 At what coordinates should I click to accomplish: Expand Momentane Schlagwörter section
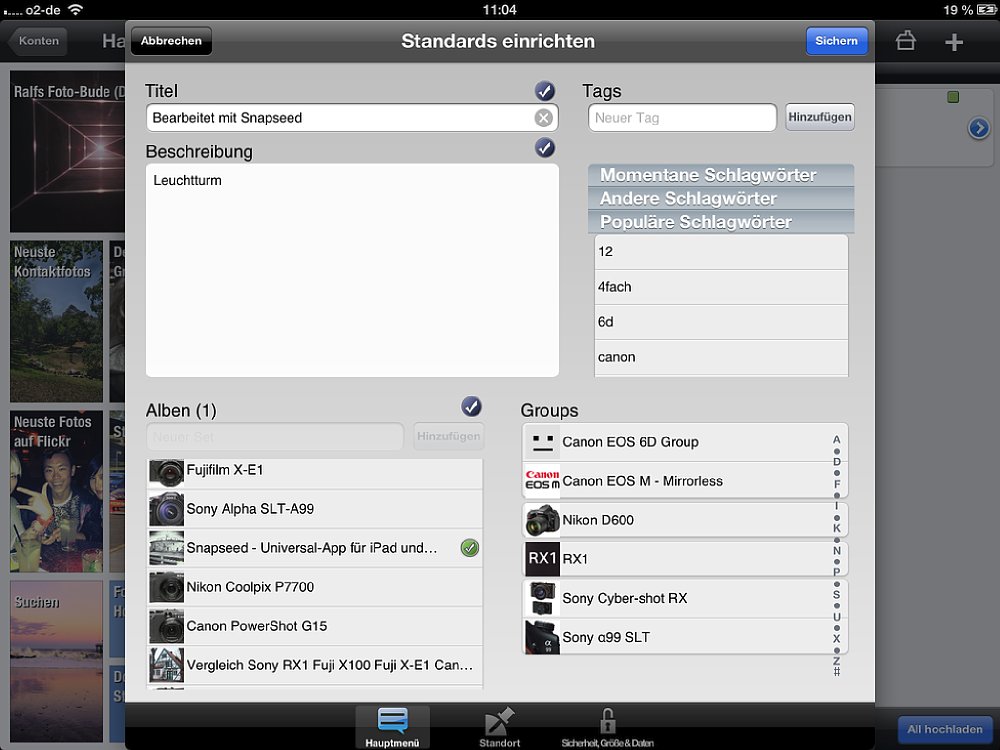point(720,175)
